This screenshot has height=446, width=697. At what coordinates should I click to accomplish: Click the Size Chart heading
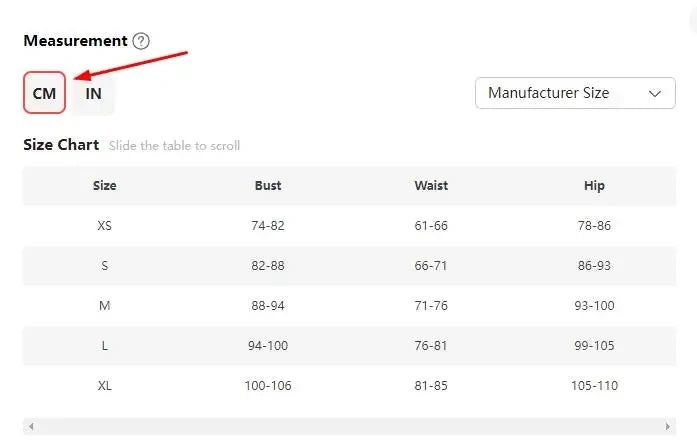click(x=61, y=145)
